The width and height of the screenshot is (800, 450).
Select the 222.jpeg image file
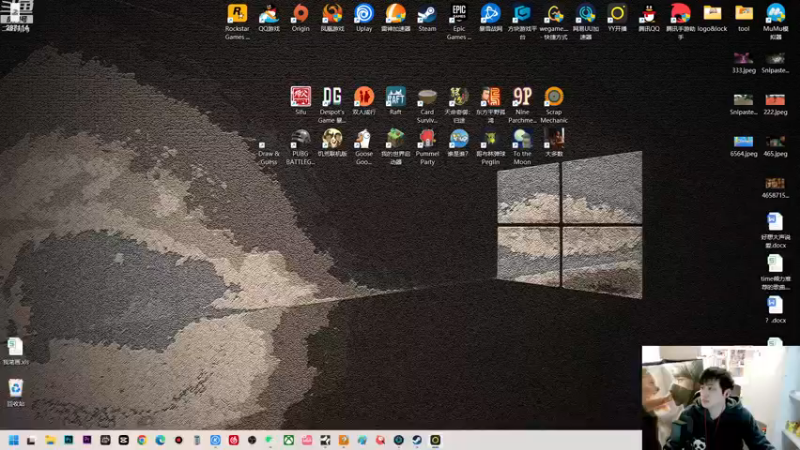(775, 99)
